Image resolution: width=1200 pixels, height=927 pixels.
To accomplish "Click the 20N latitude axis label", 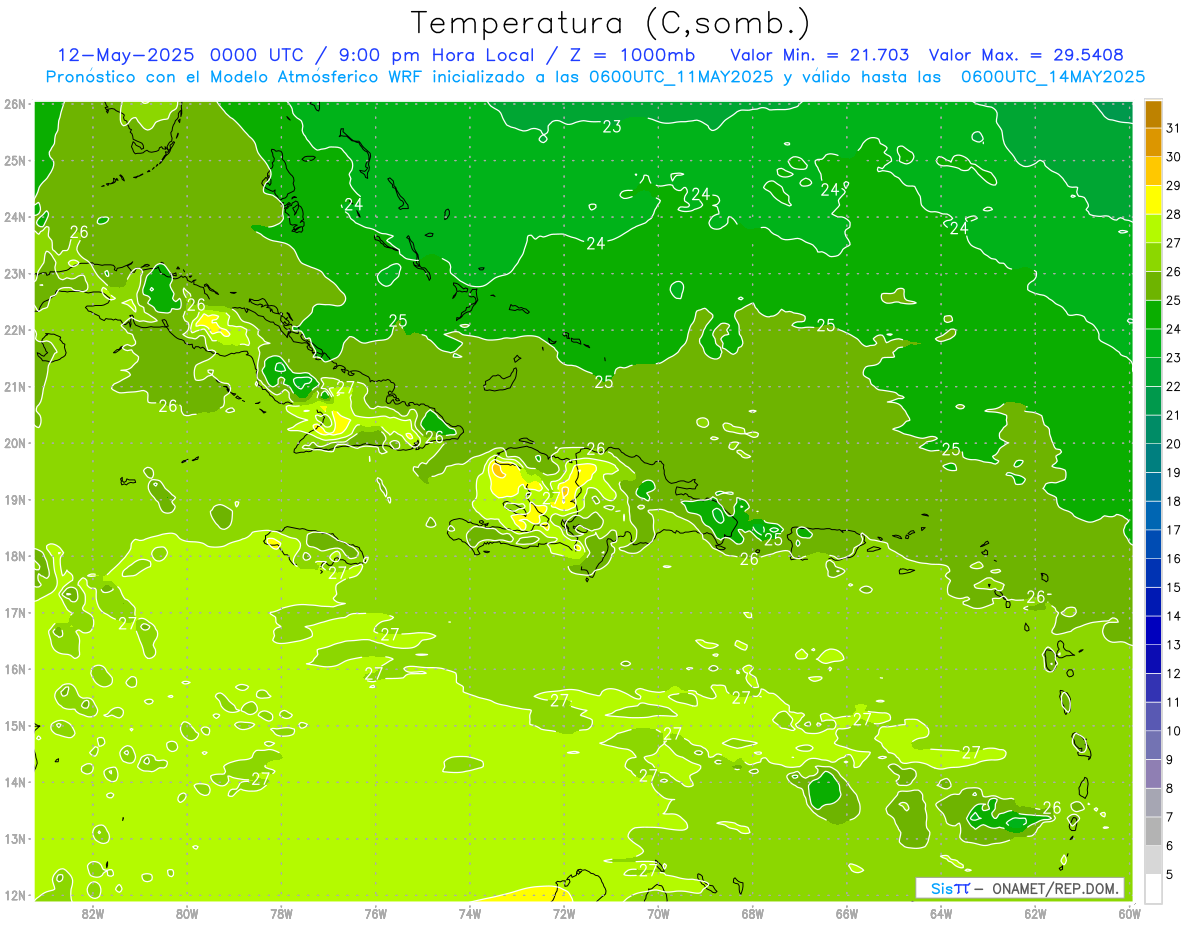I will pos(14,443).
